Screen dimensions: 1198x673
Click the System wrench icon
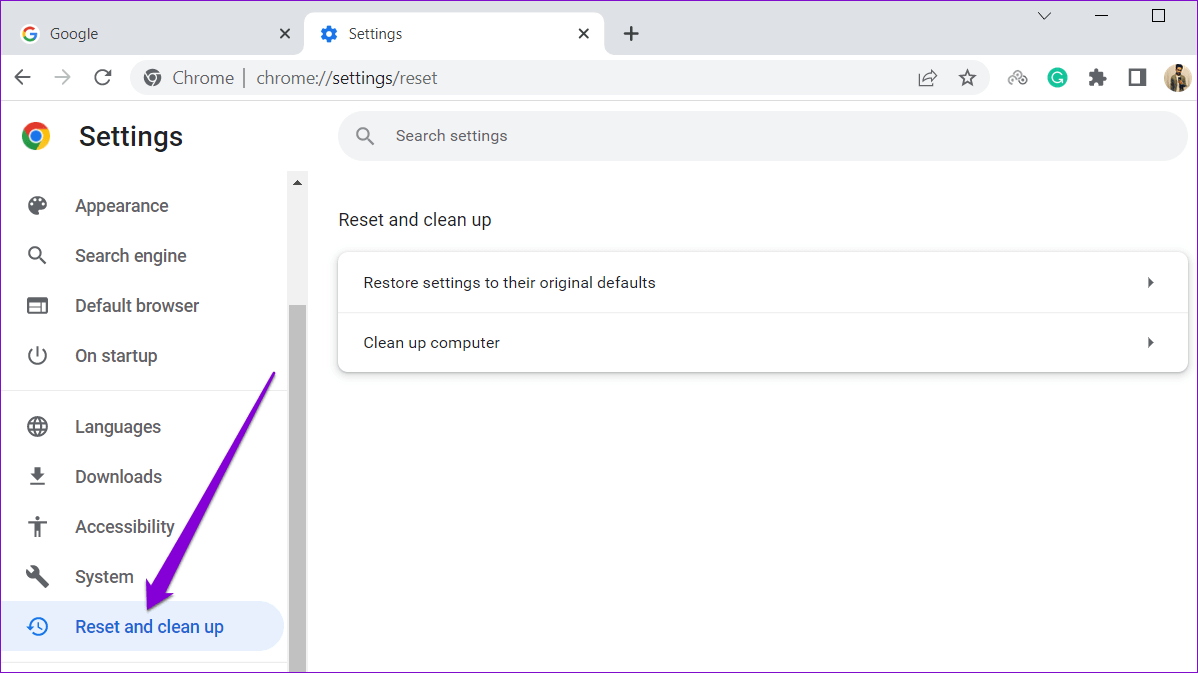(37, 577)
